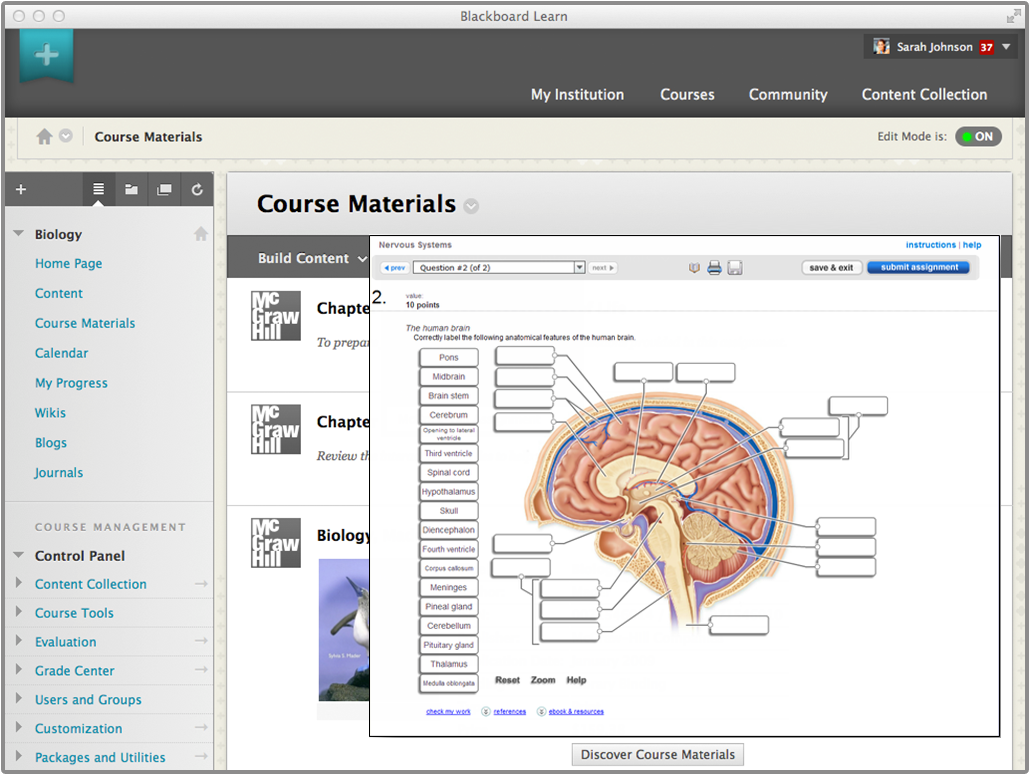The image size is (1030, 775).
Task: Click the second McGraw Hill logo icon
Action: tap(276, 430)
